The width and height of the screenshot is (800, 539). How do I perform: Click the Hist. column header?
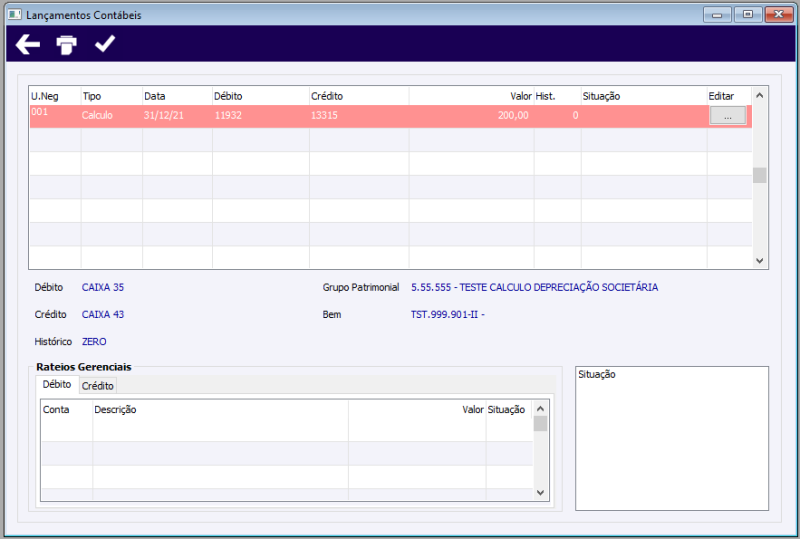click(558, 96)
